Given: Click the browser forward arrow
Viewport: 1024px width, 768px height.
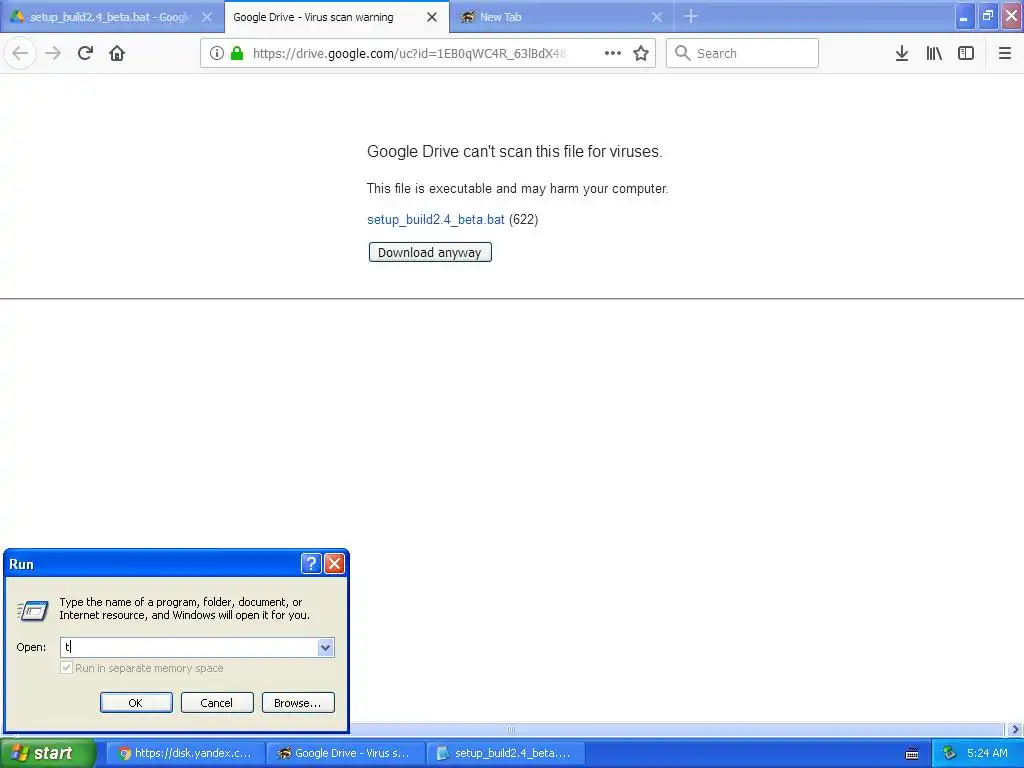Looking at the screenshot, I should (x=53, y=54).
